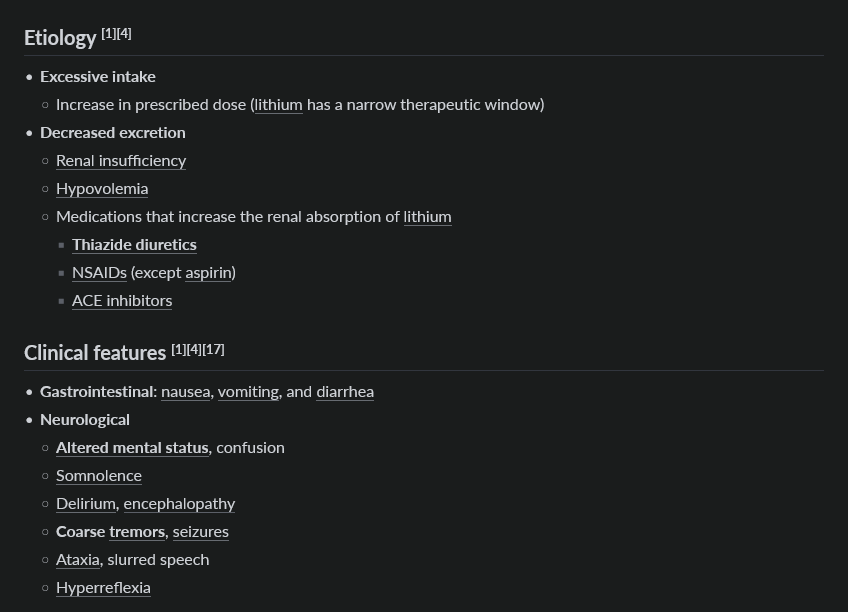Open the encephalopathy link
The image size is (848, 612).
coord(180,504)
